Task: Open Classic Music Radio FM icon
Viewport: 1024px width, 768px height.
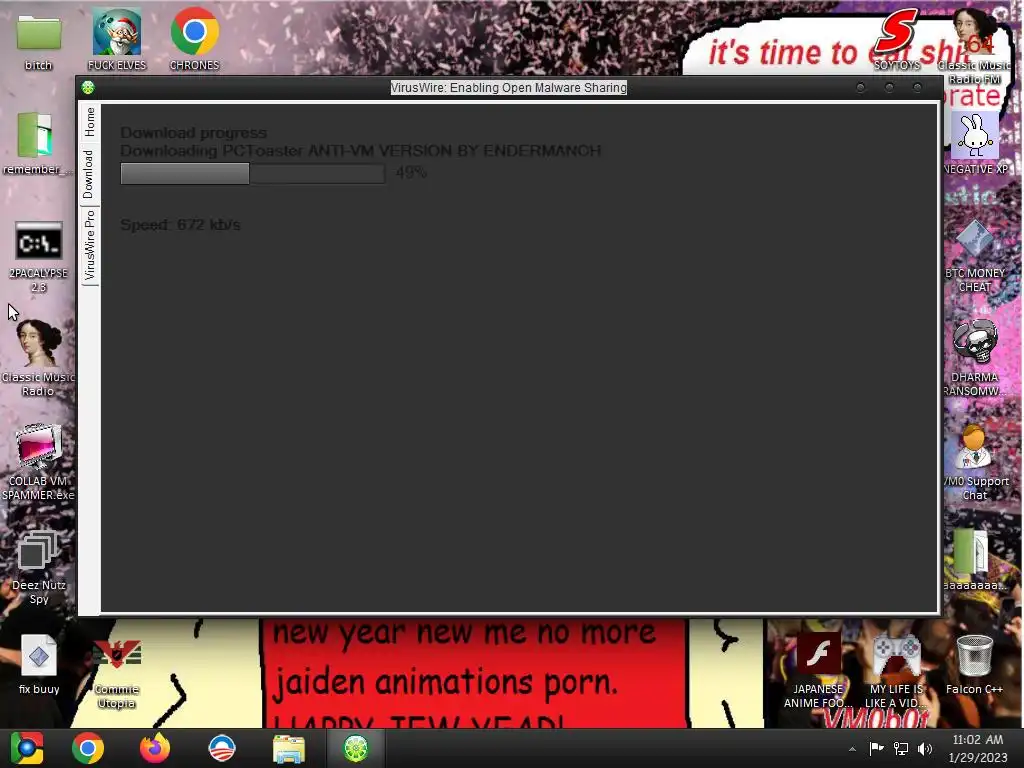Action: click(974, 47)
